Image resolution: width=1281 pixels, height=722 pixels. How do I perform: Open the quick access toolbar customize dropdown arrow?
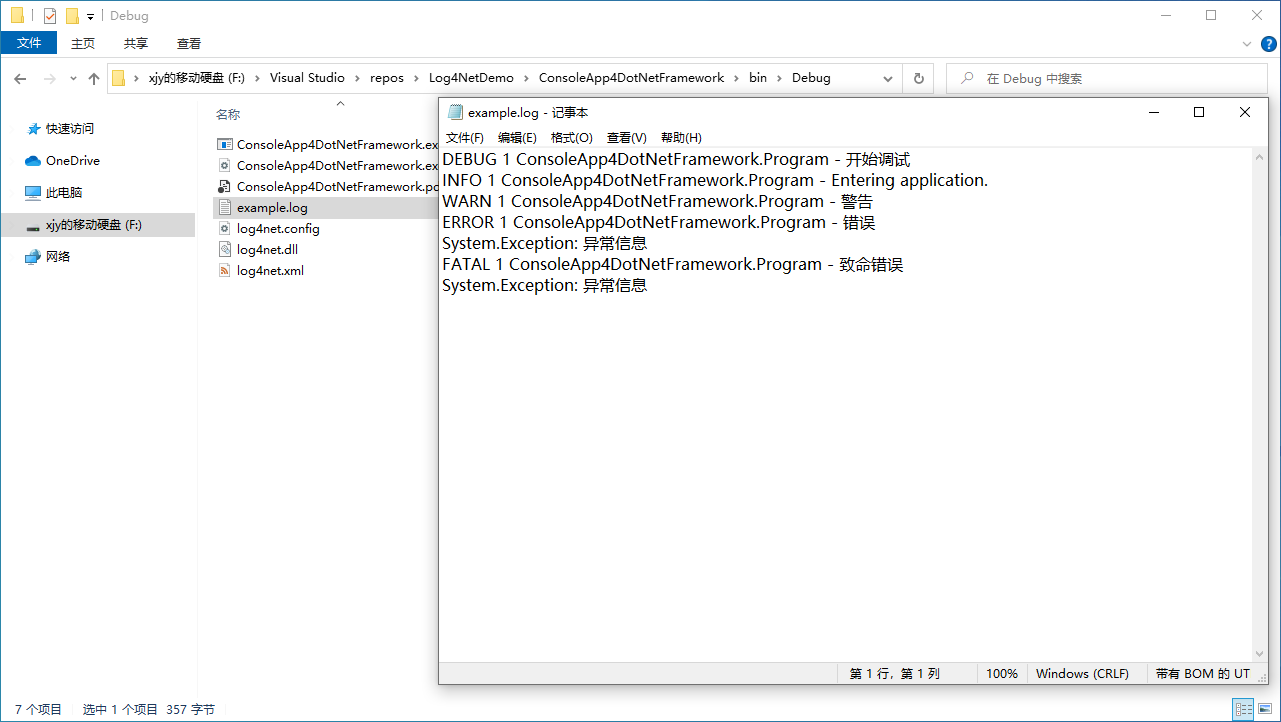(90, 17)
